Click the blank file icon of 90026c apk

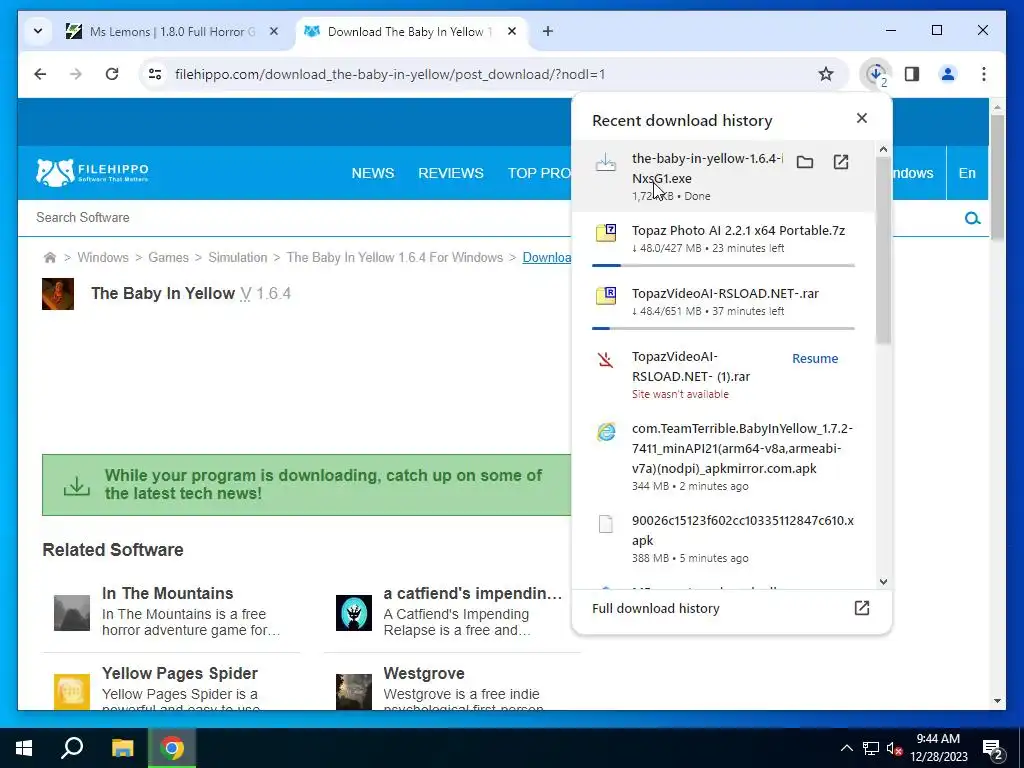point(606,524)
